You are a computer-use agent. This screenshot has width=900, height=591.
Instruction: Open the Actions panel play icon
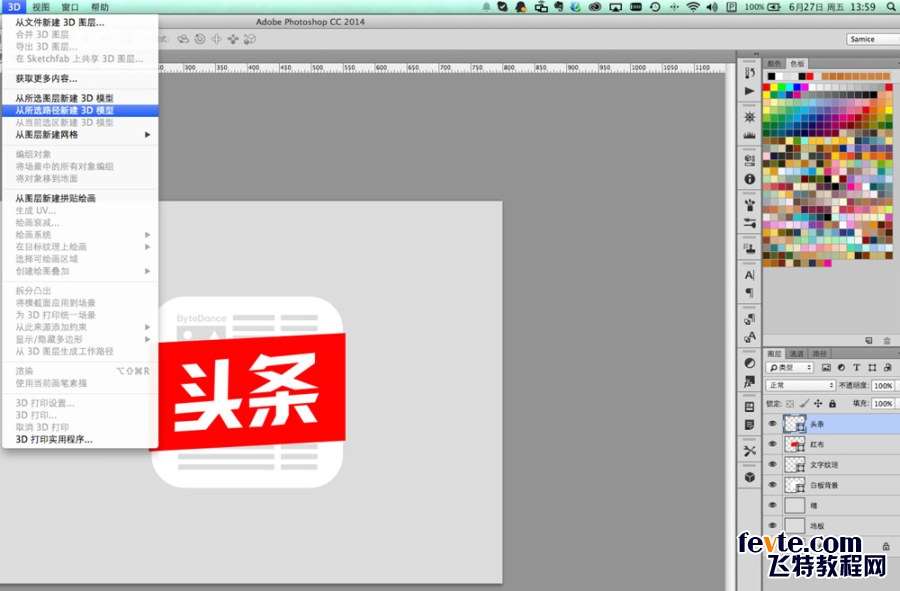750,91
